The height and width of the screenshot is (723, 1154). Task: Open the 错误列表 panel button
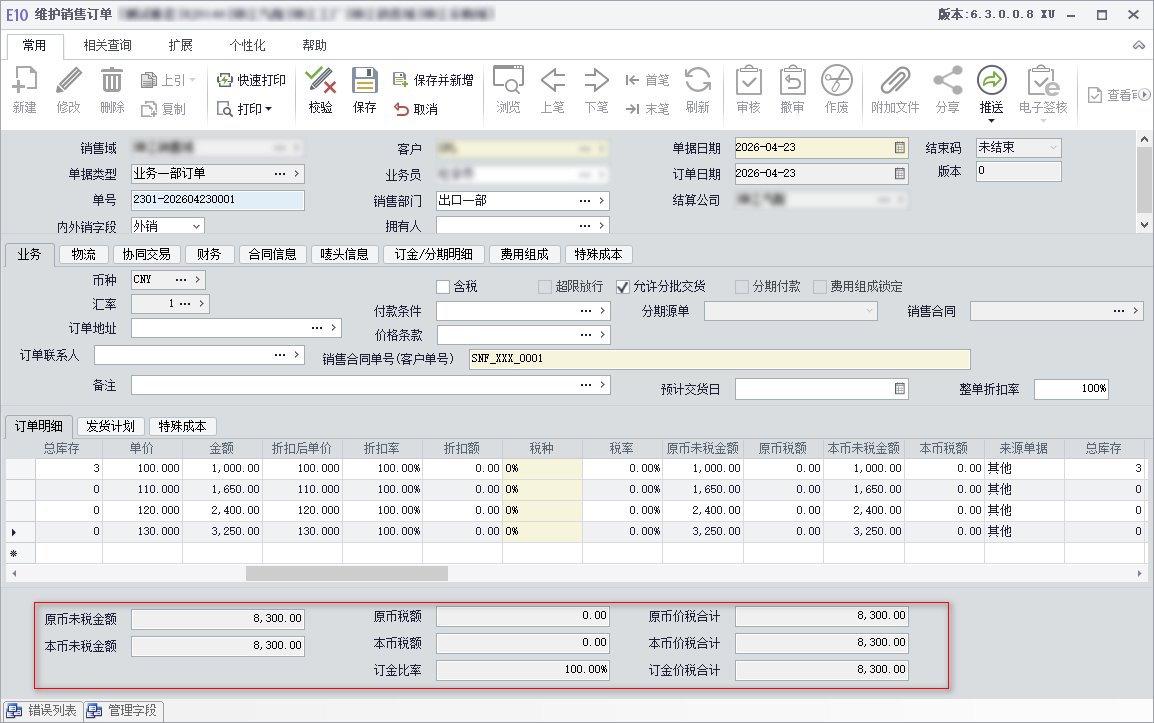point(43,710)
